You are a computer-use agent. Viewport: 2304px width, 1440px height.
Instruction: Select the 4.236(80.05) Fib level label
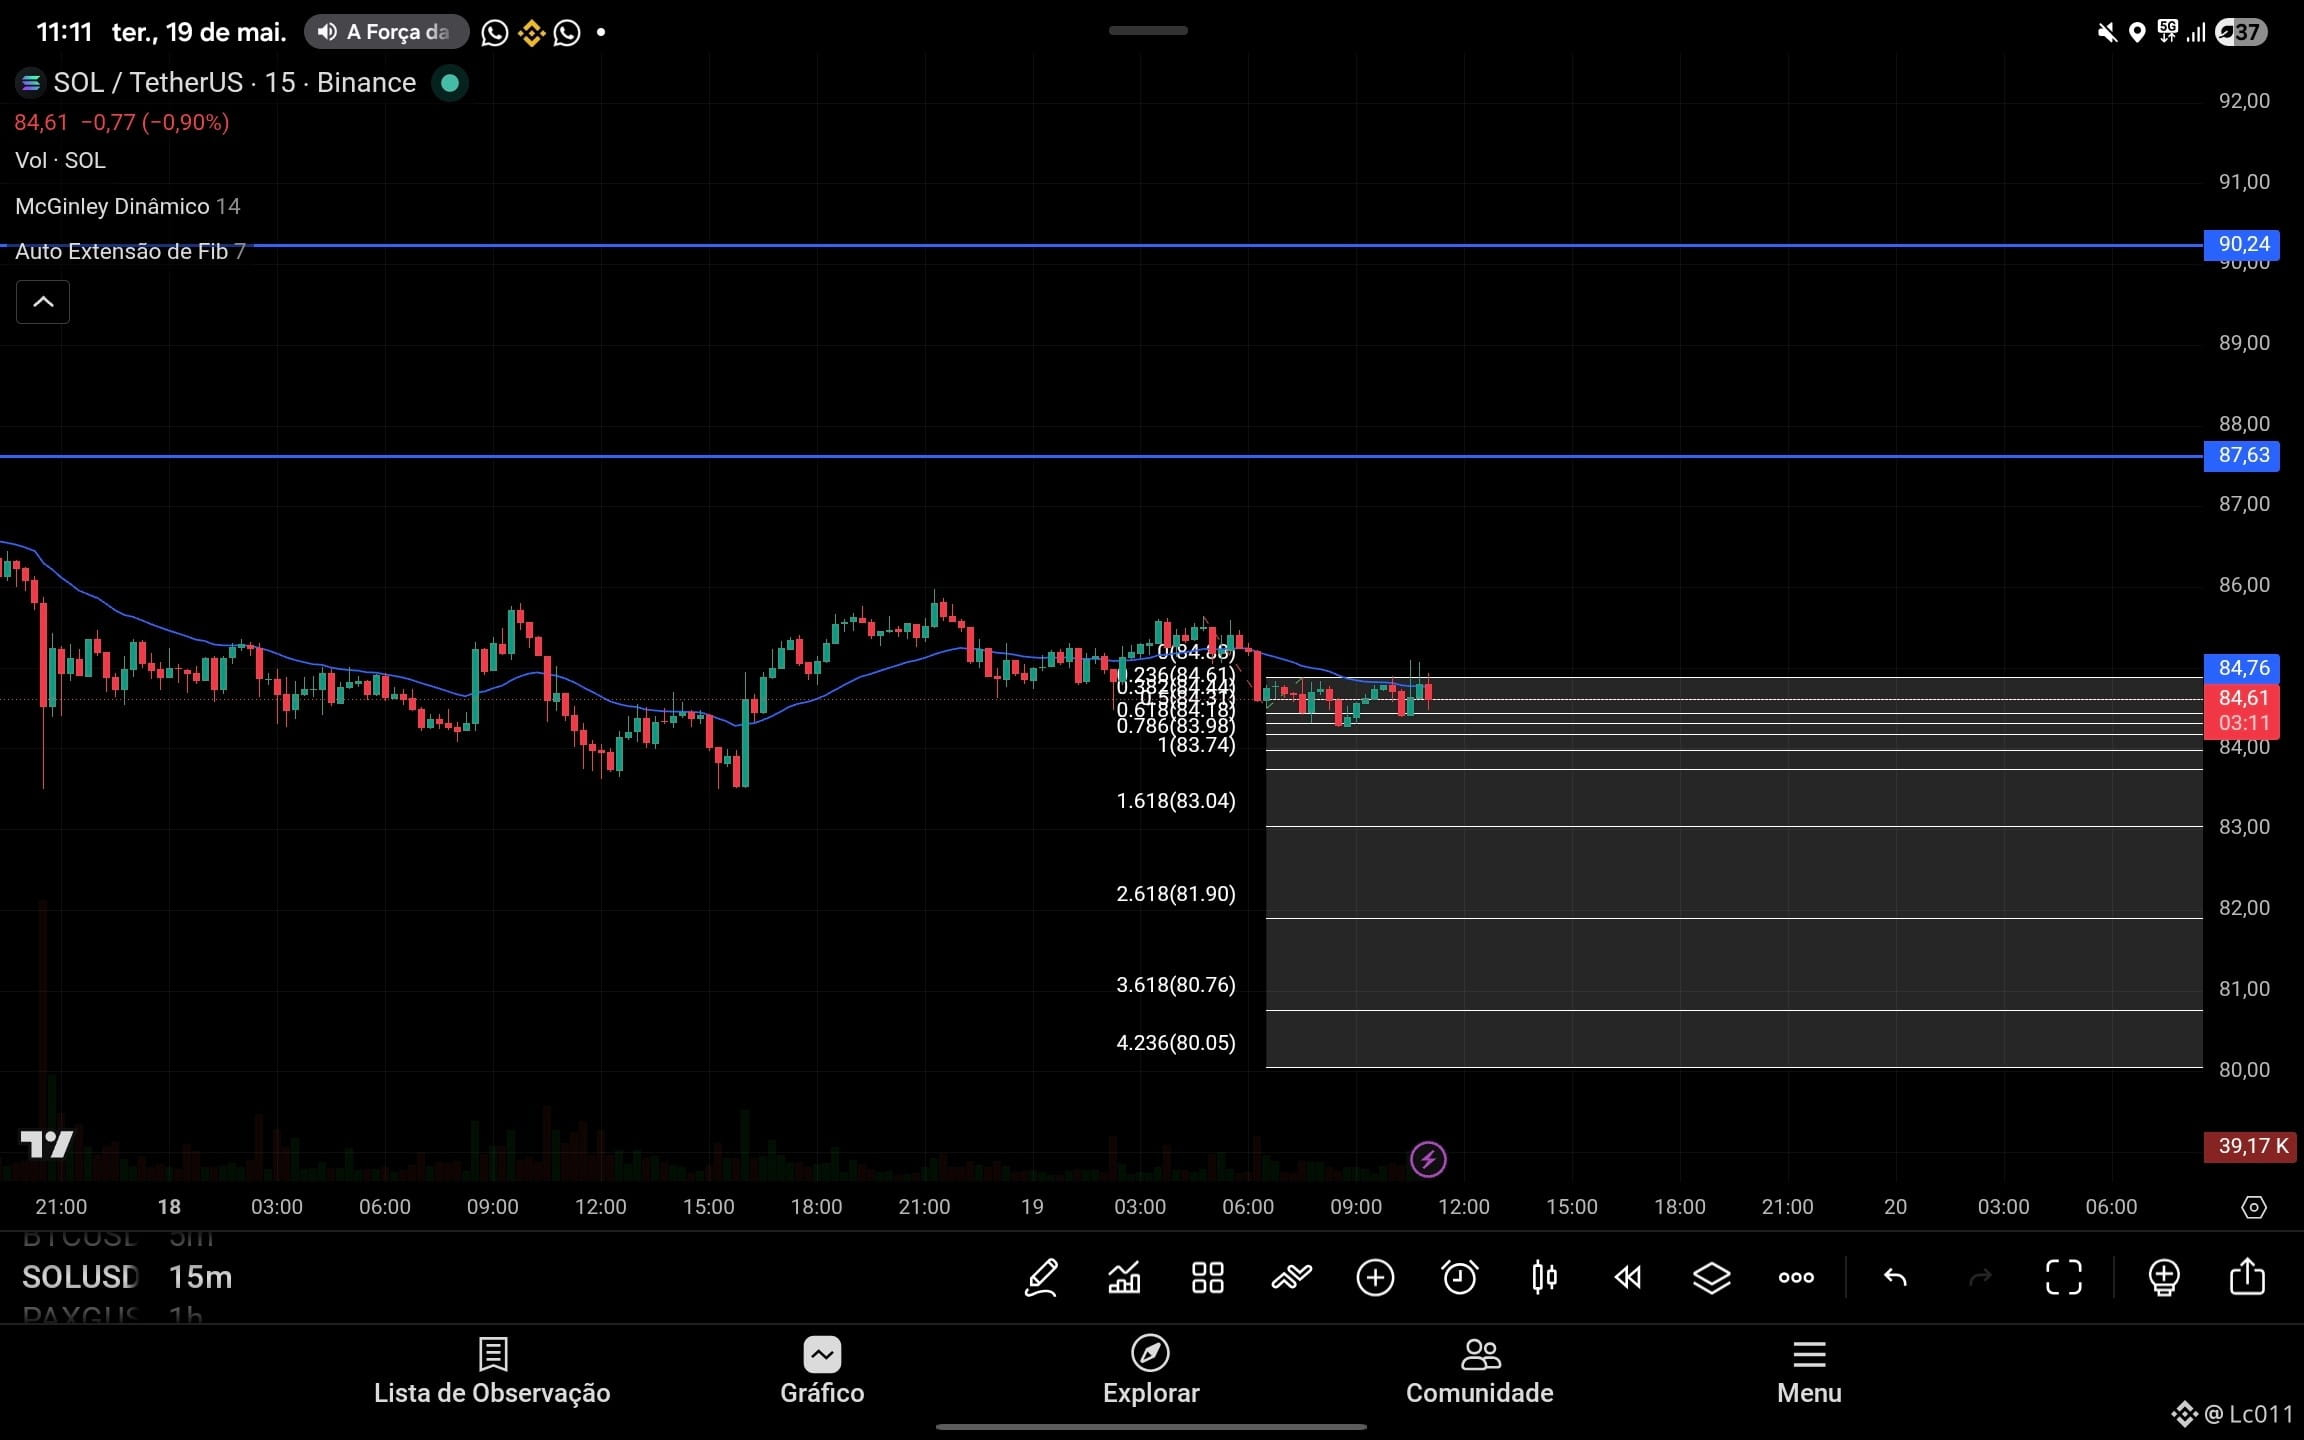click(x=1176, y=1043)
